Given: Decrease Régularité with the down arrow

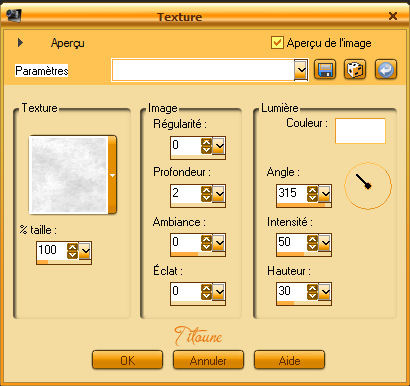Looking at the screenshot, I should coord(206,150).
